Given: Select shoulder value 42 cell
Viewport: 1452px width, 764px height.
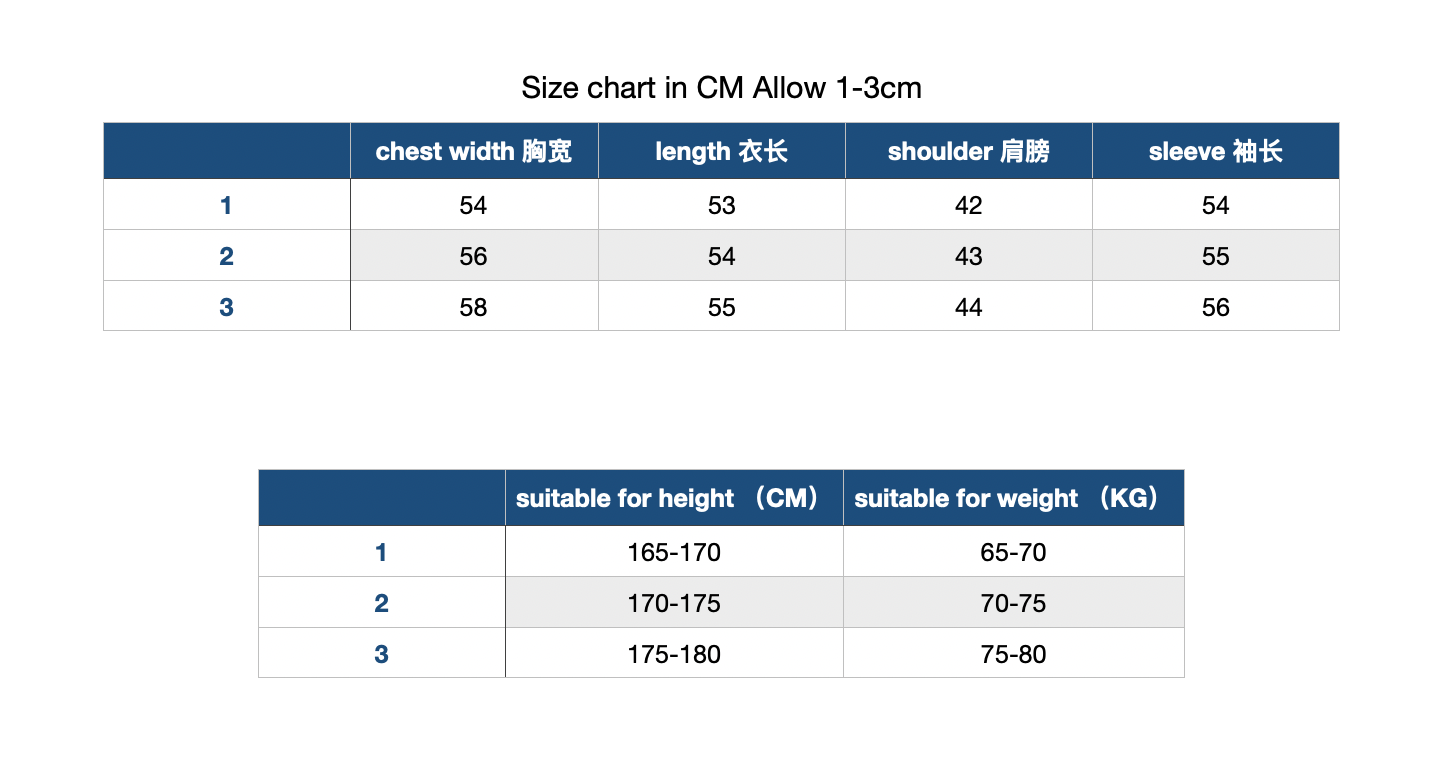Looking at the screenshot, I should (968, 205).
